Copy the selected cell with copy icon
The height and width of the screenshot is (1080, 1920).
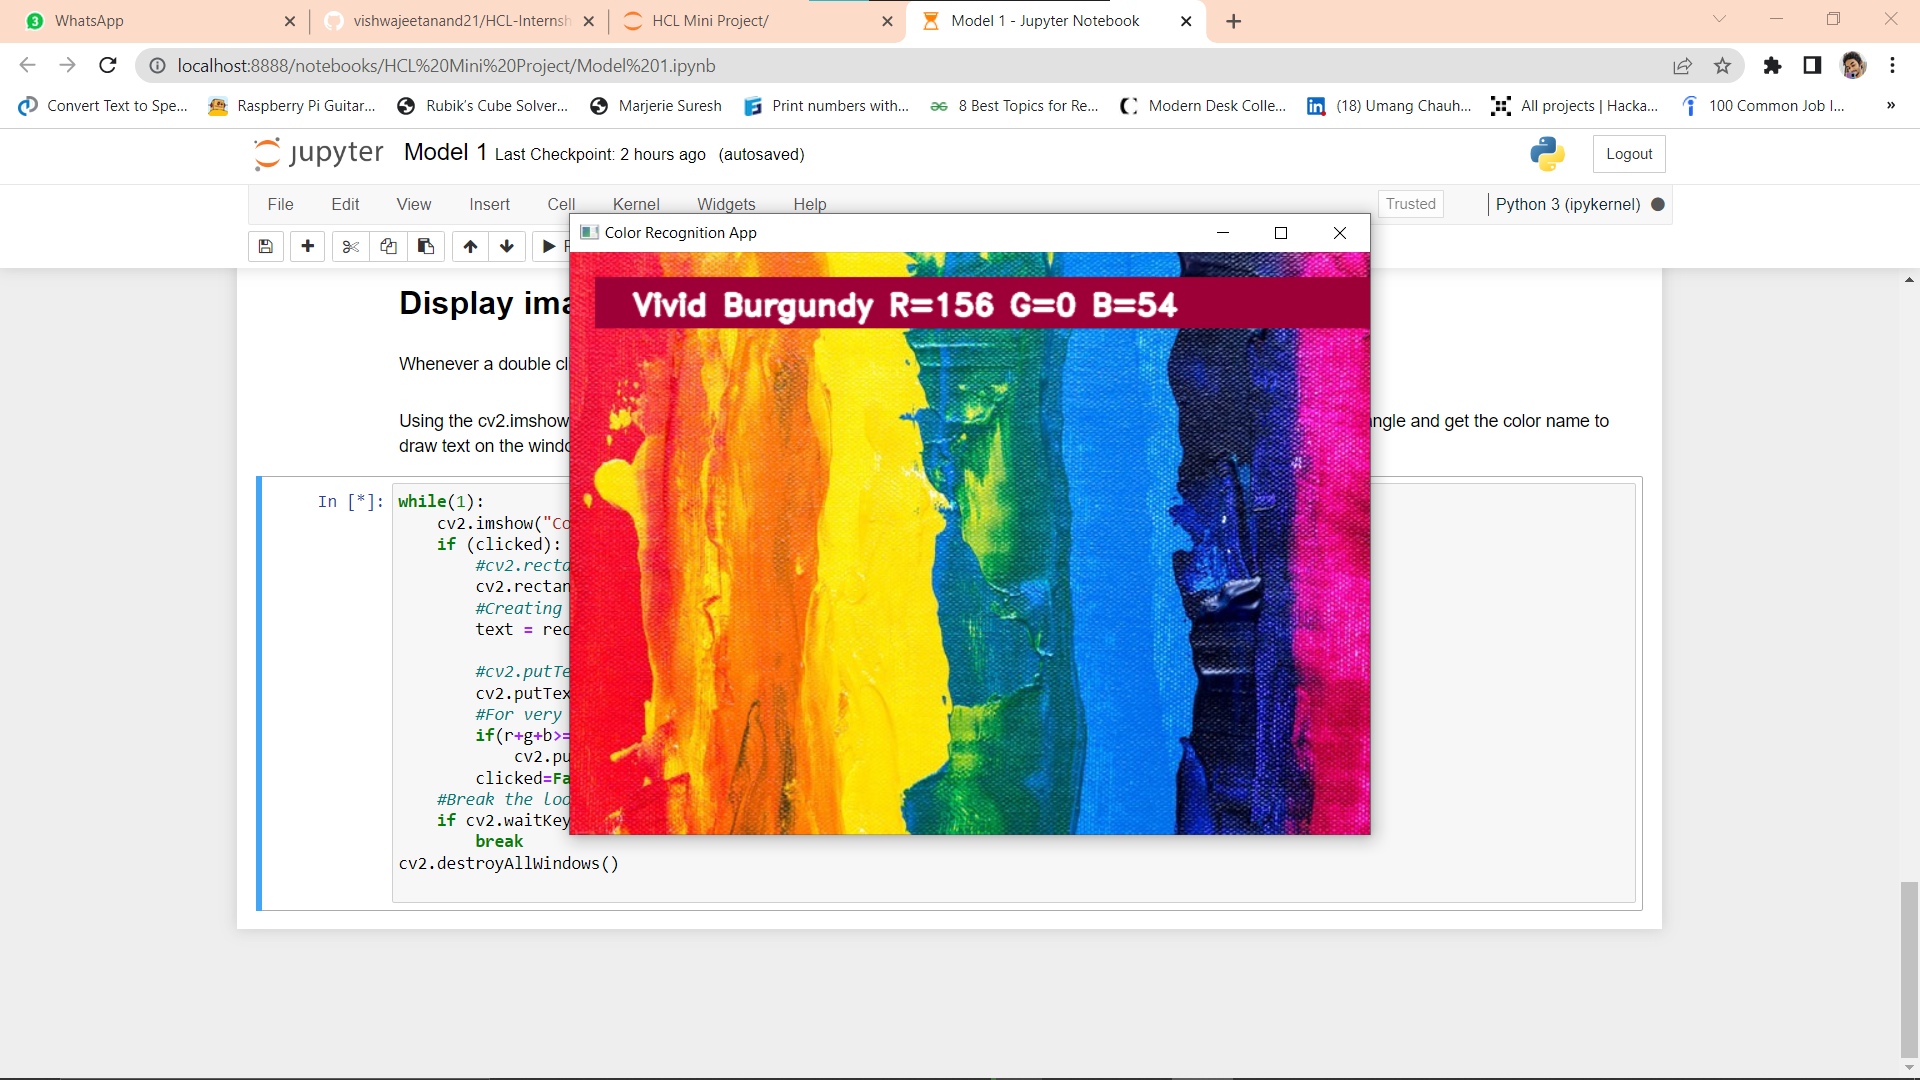pyautogui.click(x=388, y=246)
